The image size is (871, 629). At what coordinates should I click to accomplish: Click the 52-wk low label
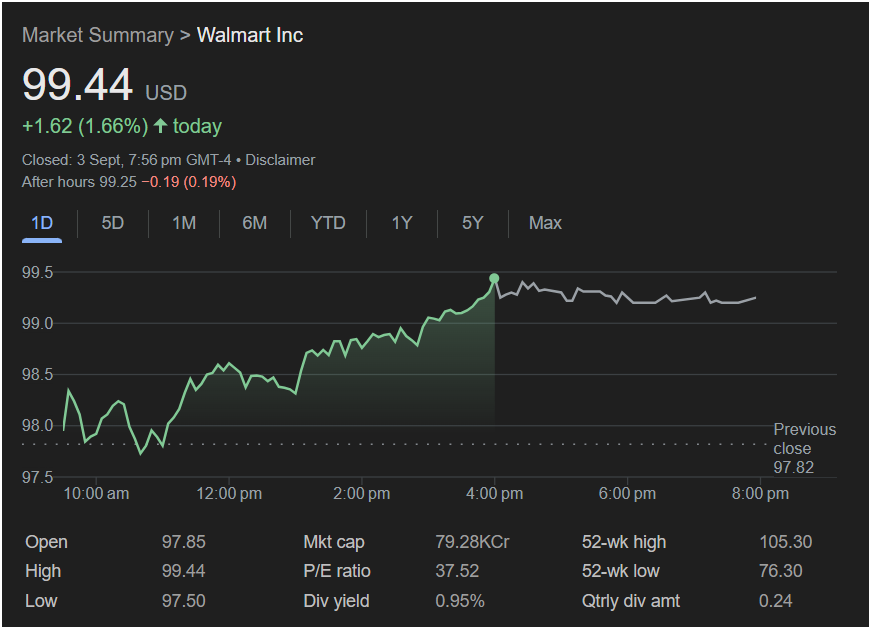620,571
